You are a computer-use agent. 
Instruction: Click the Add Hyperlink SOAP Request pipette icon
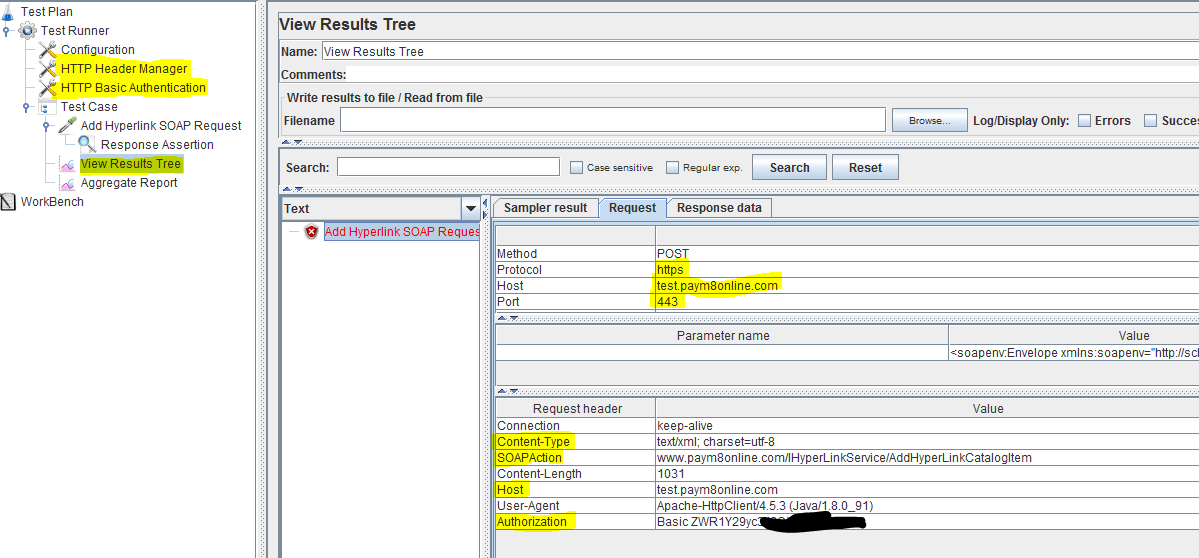[67, 125]
